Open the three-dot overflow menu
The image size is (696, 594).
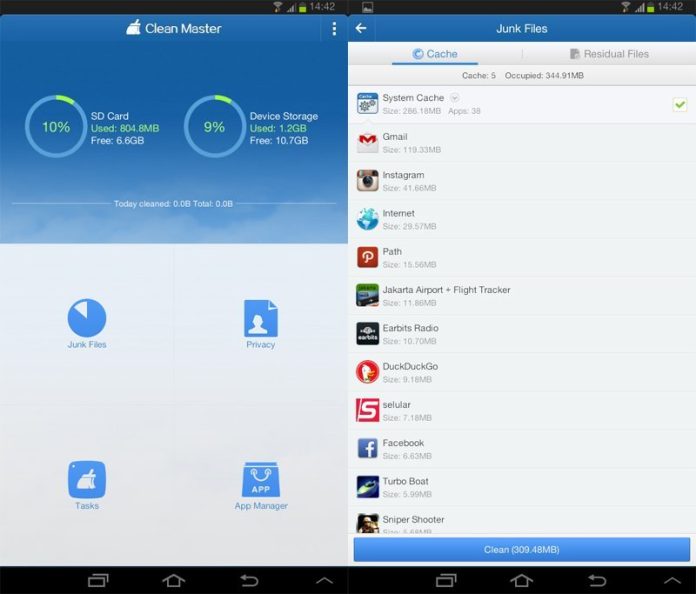pos(334,29)
